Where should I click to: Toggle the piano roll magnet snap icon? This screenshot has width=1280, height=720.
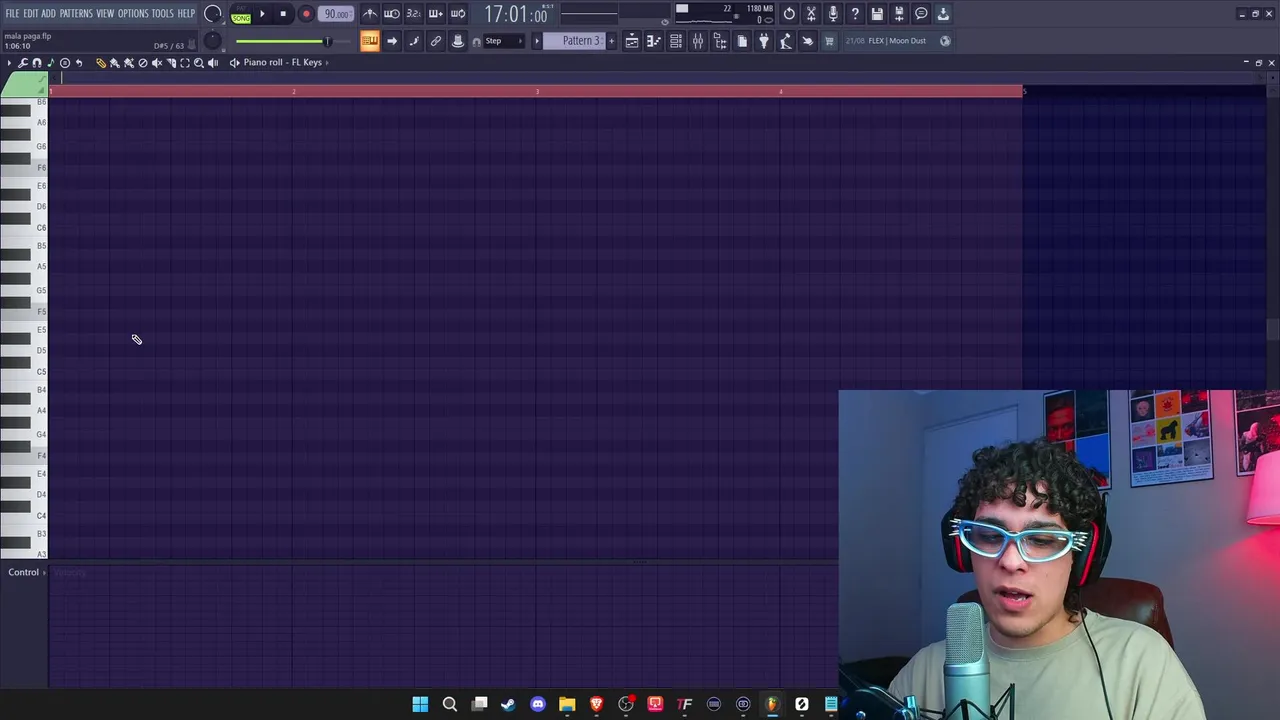[37, 63]
